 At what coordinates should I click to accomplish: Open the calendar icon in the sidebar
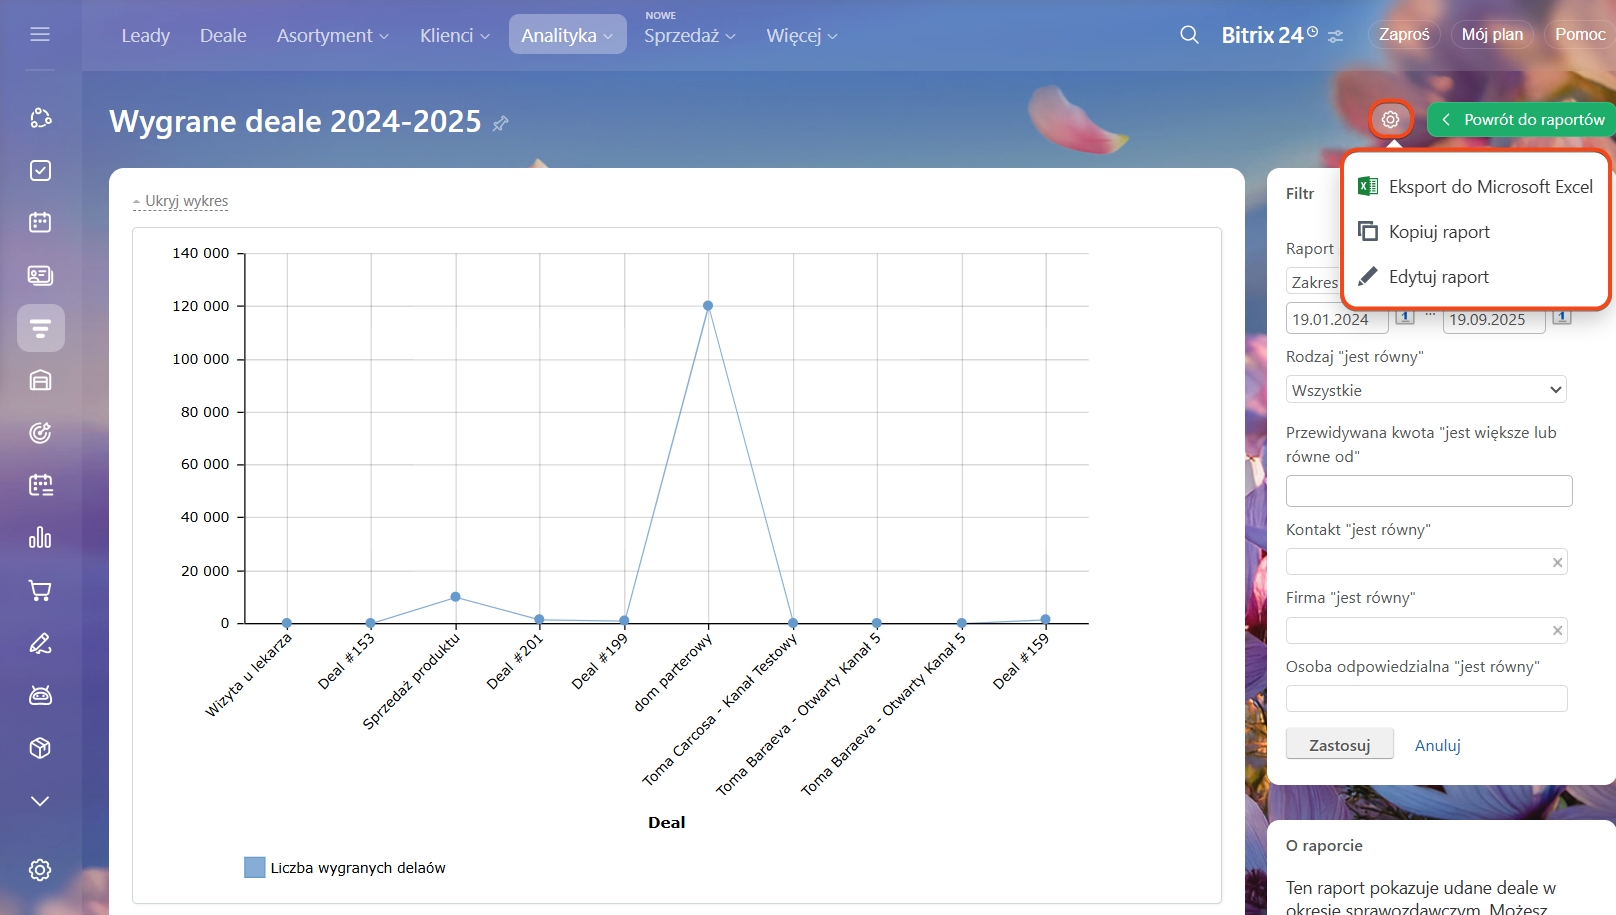click(x=40, y=222)
